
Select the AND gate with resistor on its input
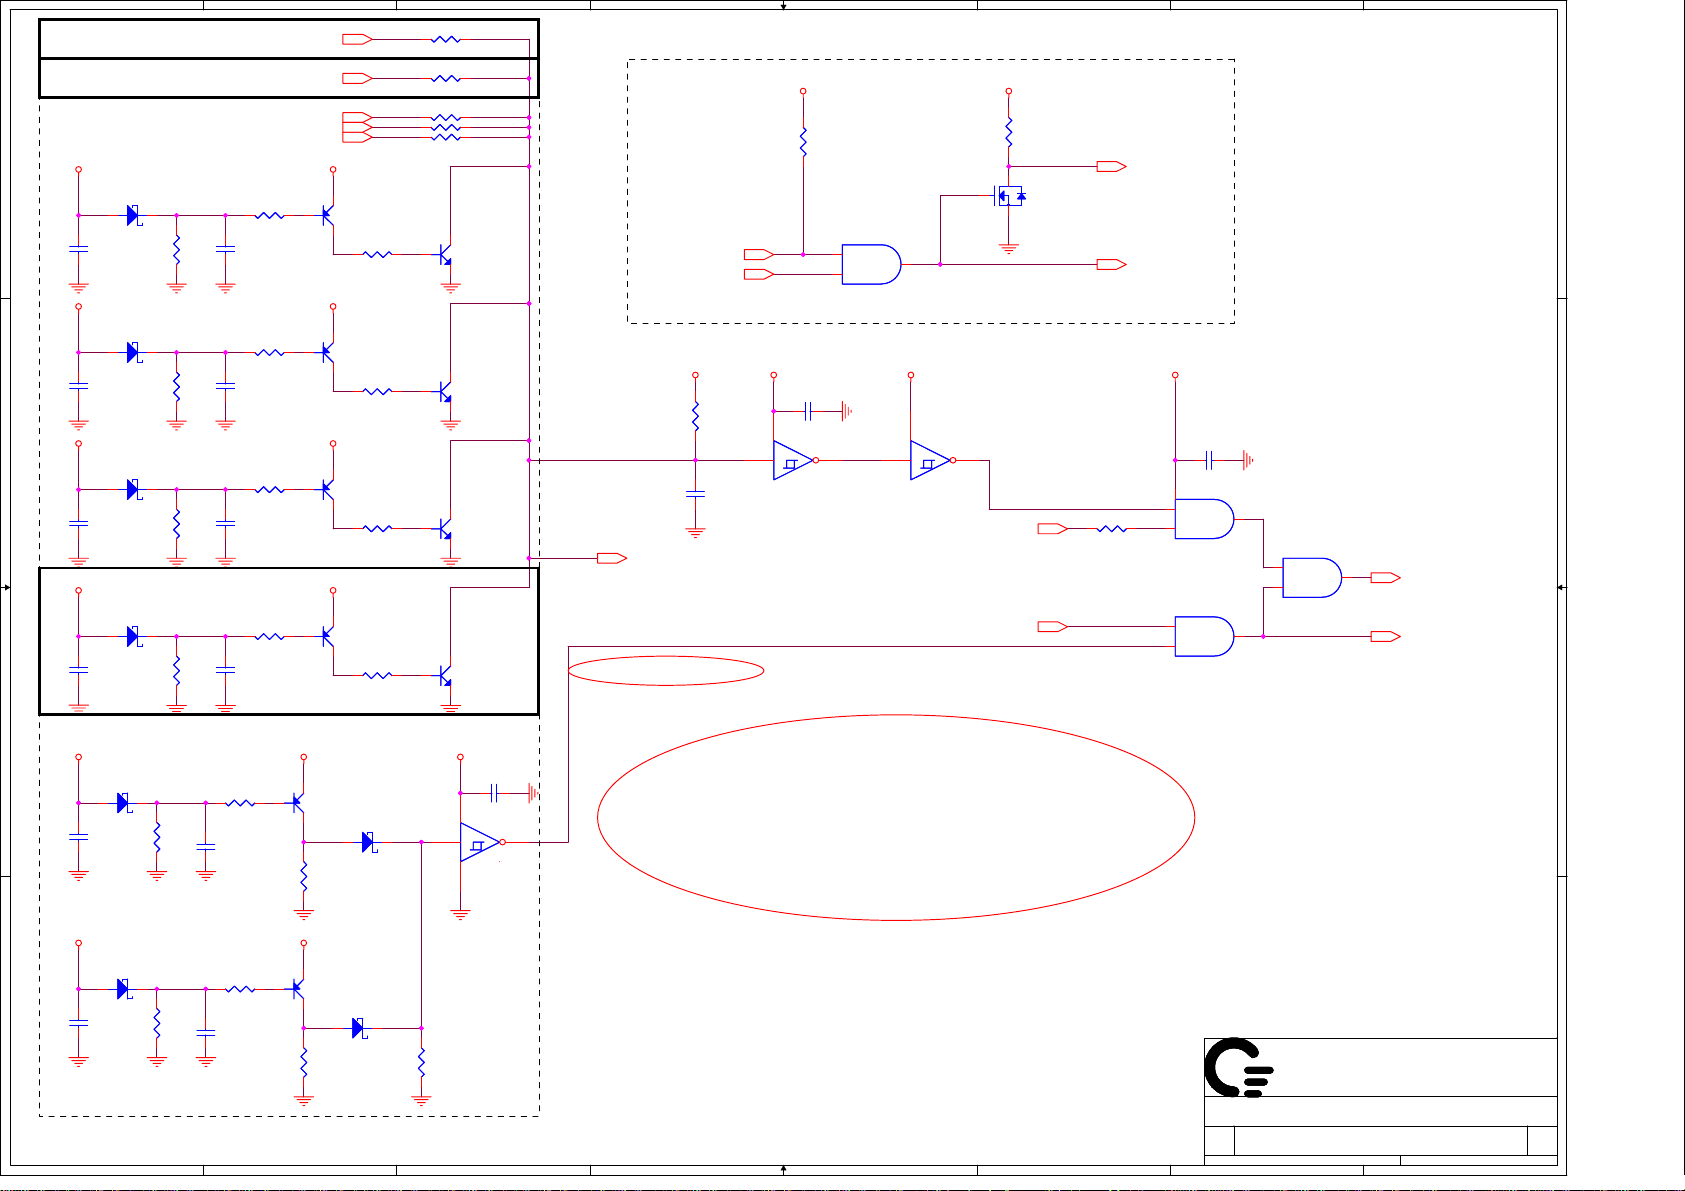tap(1204, 519)
